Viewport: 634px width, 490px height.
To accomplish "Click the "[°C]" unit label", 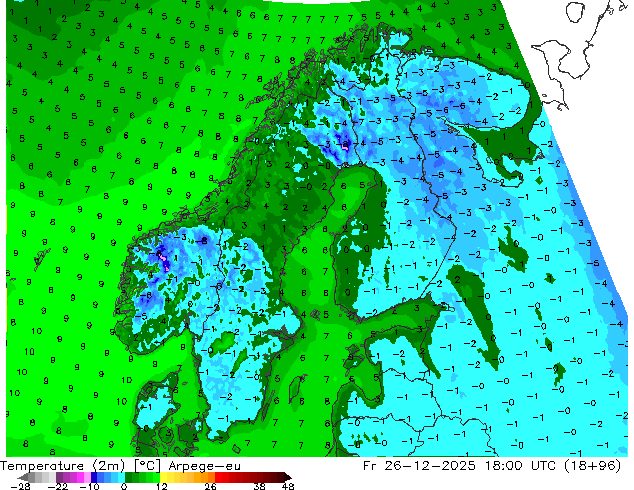I will 147,466.
